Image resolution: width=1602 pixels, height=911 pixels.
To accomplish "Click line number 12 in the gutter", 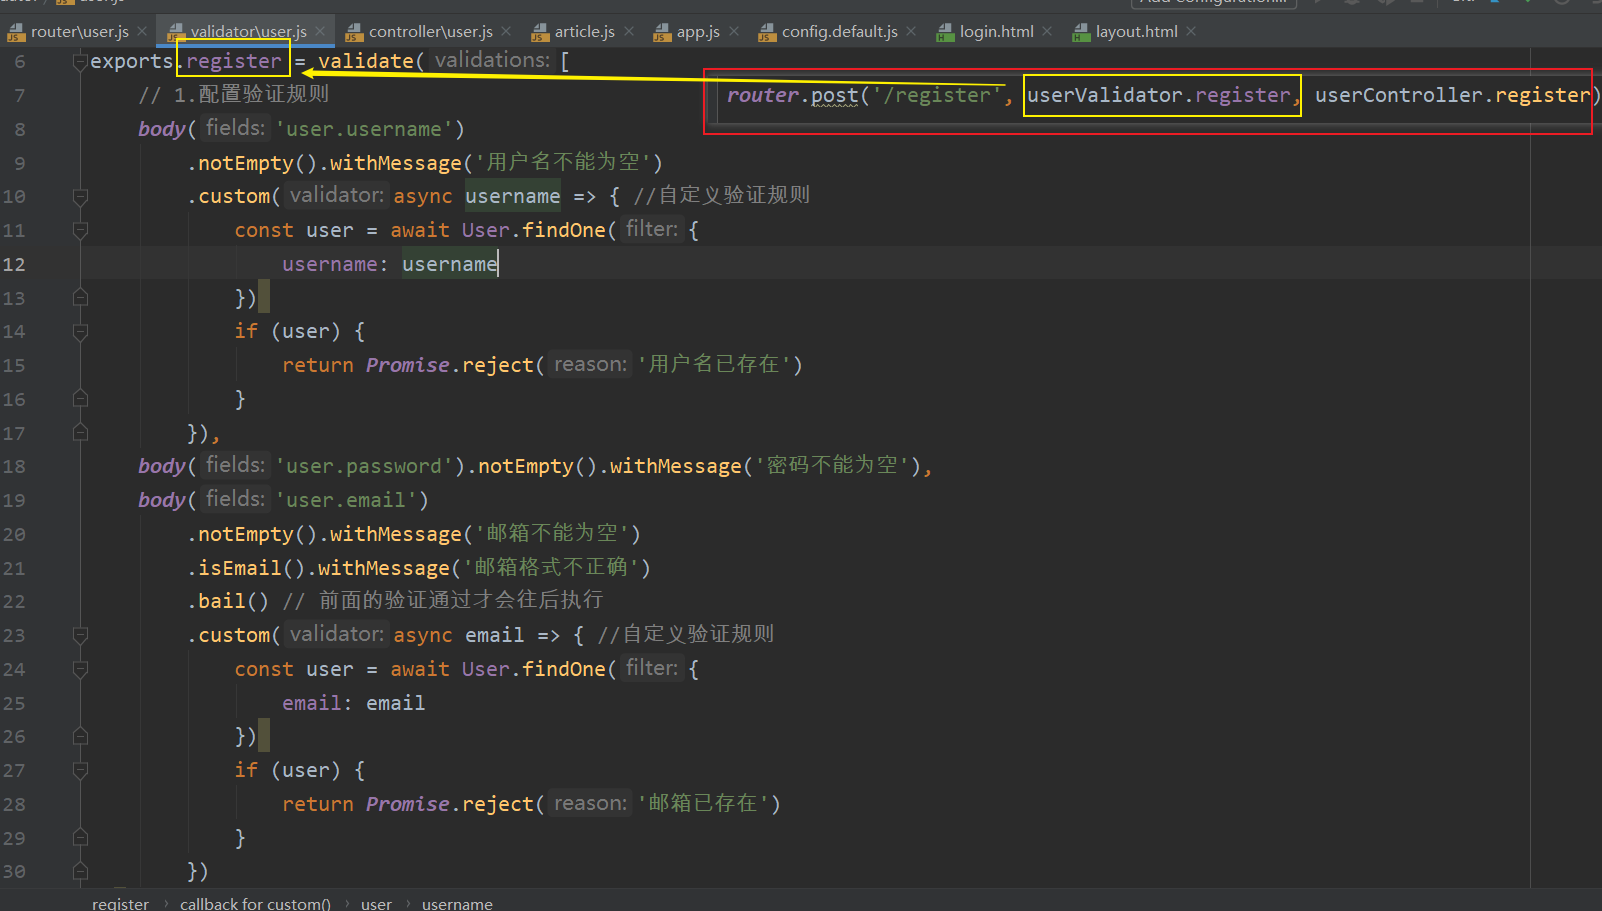I will (x=14, y=265).
